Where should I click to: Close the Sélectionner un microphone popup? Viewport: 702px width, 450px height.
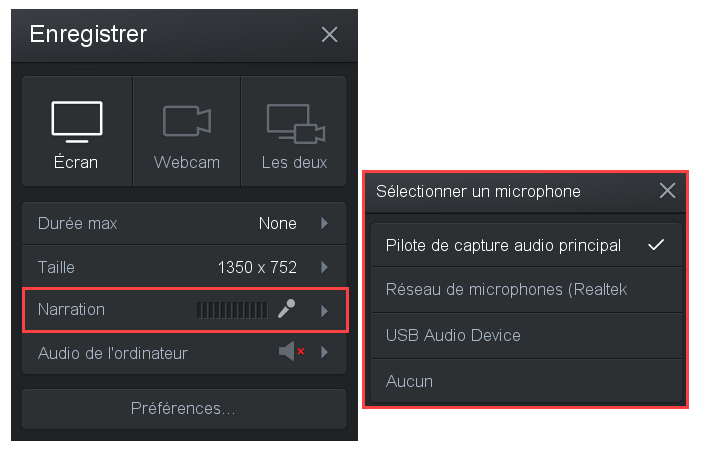667,191
